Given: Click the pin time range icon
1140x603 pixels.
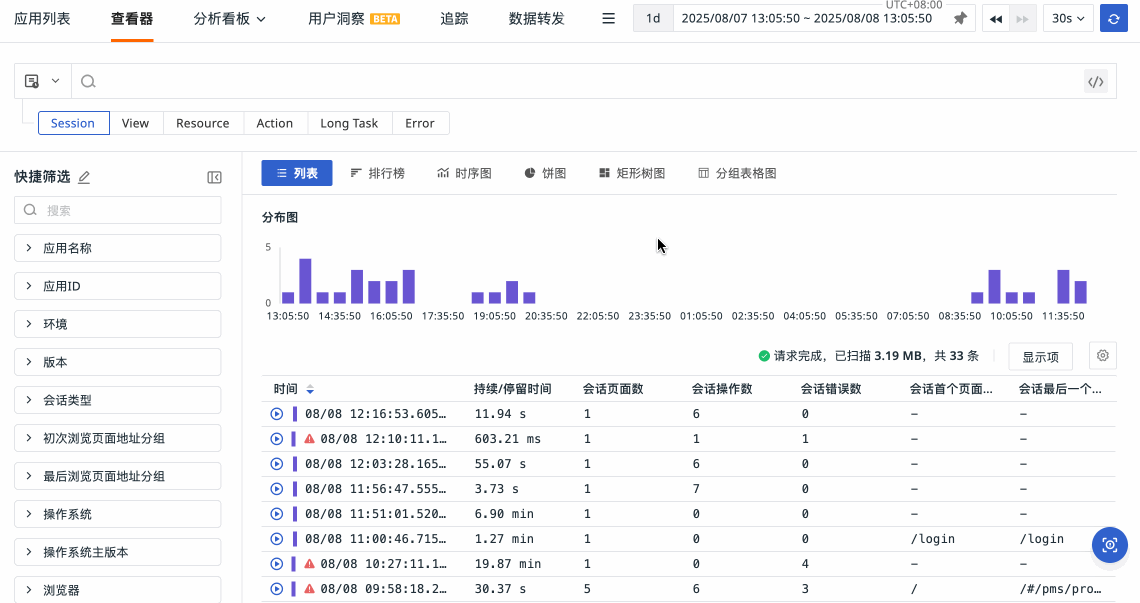Looking at the screenshot, I should pyautogui.click(x=960, y=18).
